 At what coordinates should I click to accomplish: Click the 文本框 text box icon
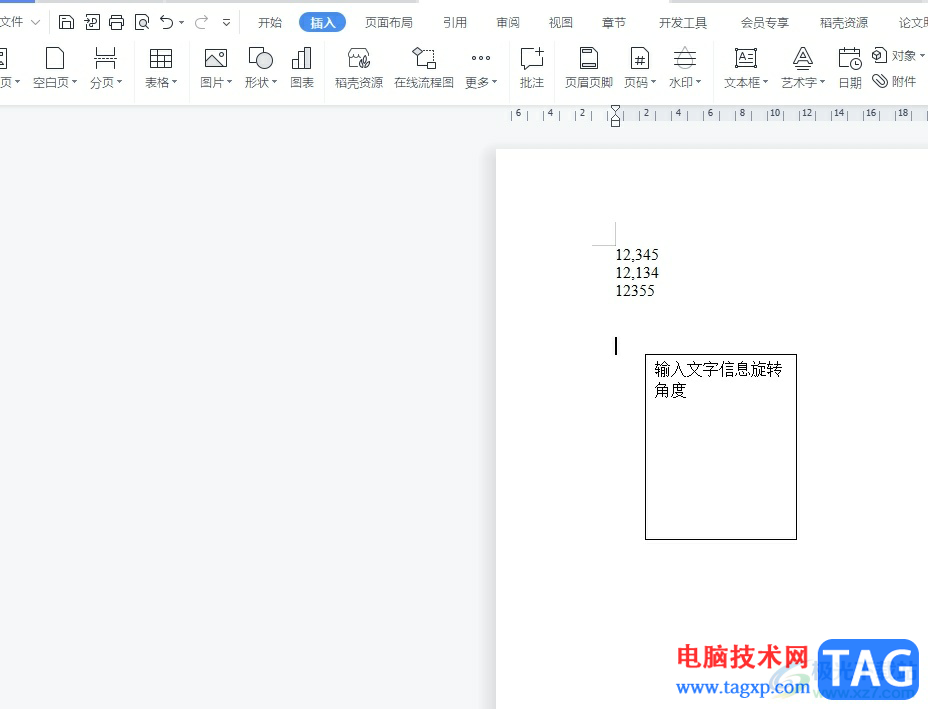[746, 59]
